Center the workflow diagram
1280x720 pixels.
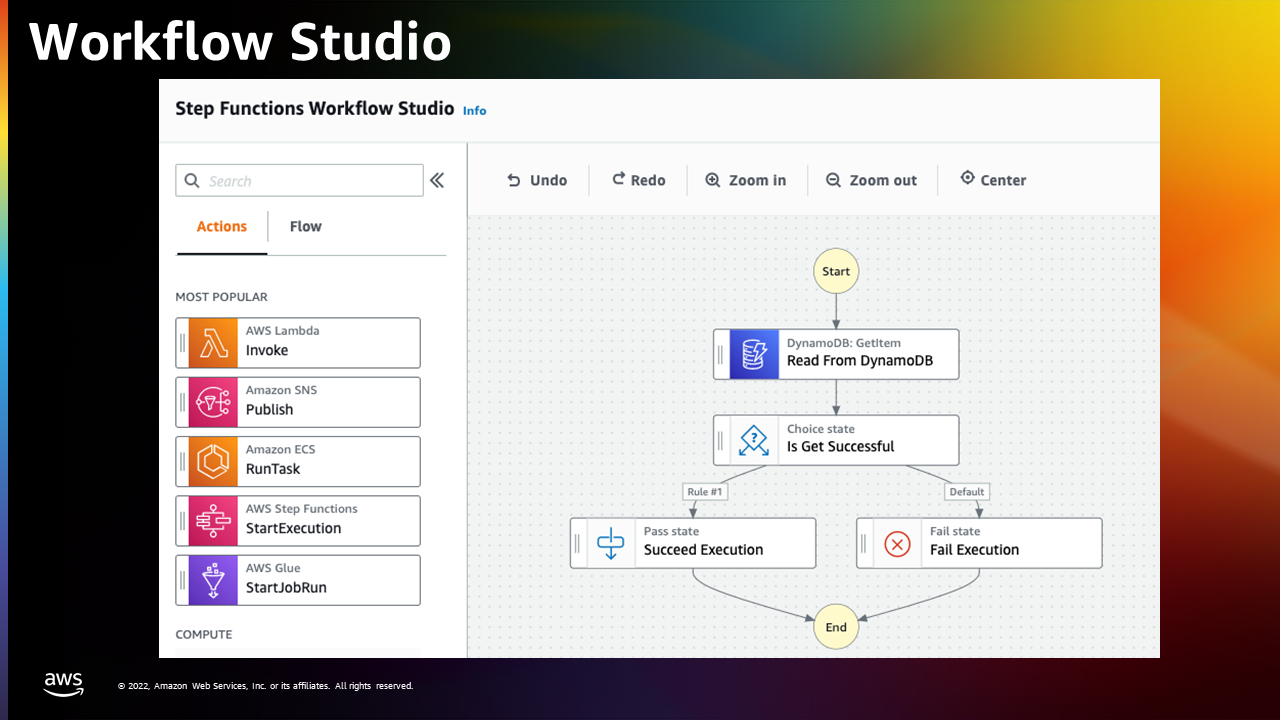coord(993,180)
